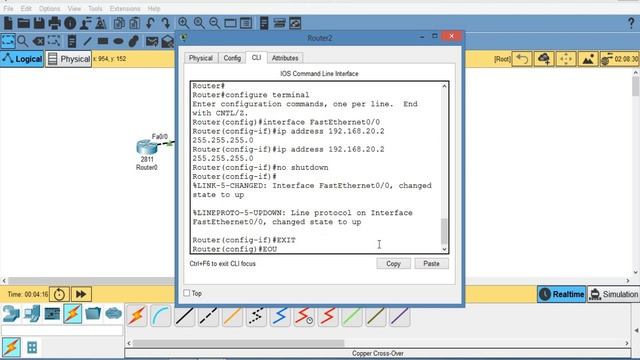
Task: Click the New Cluster cloud icon
Action: pyautogui.click(x=544, y=59)
